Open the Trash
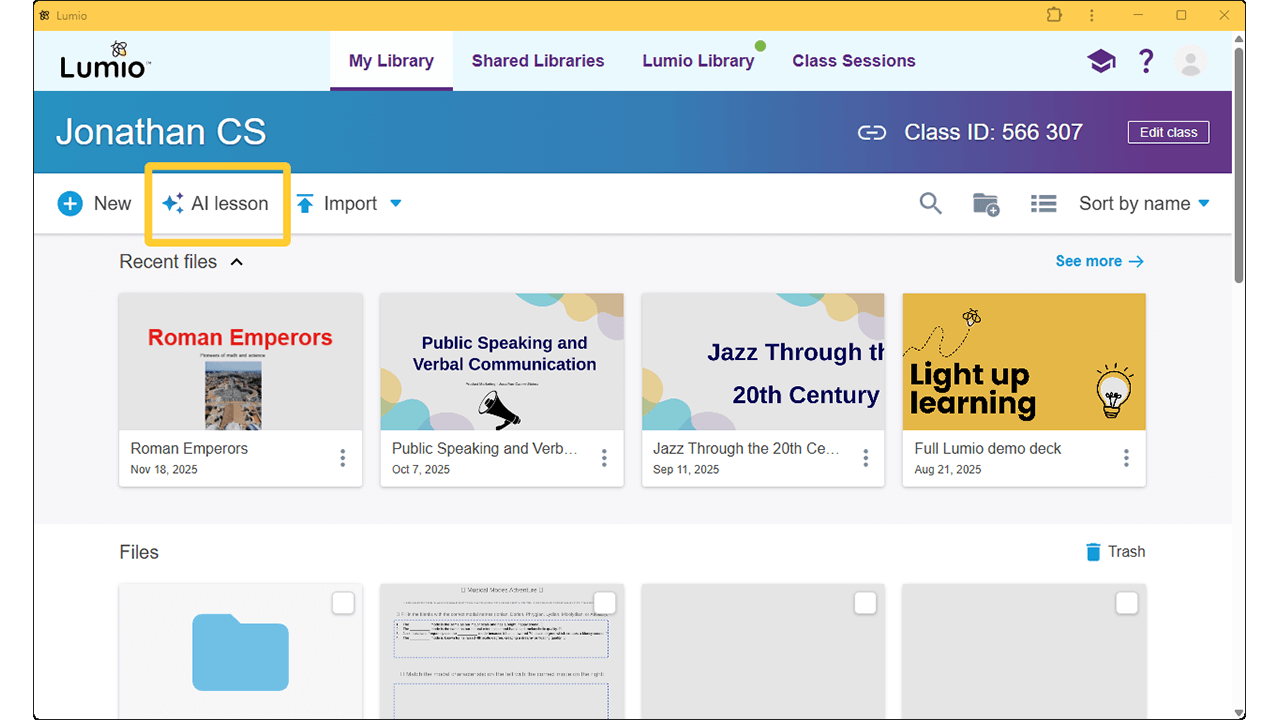Image resolution: width=1280 pixels, height=720 pixels. click(1114, 551)
